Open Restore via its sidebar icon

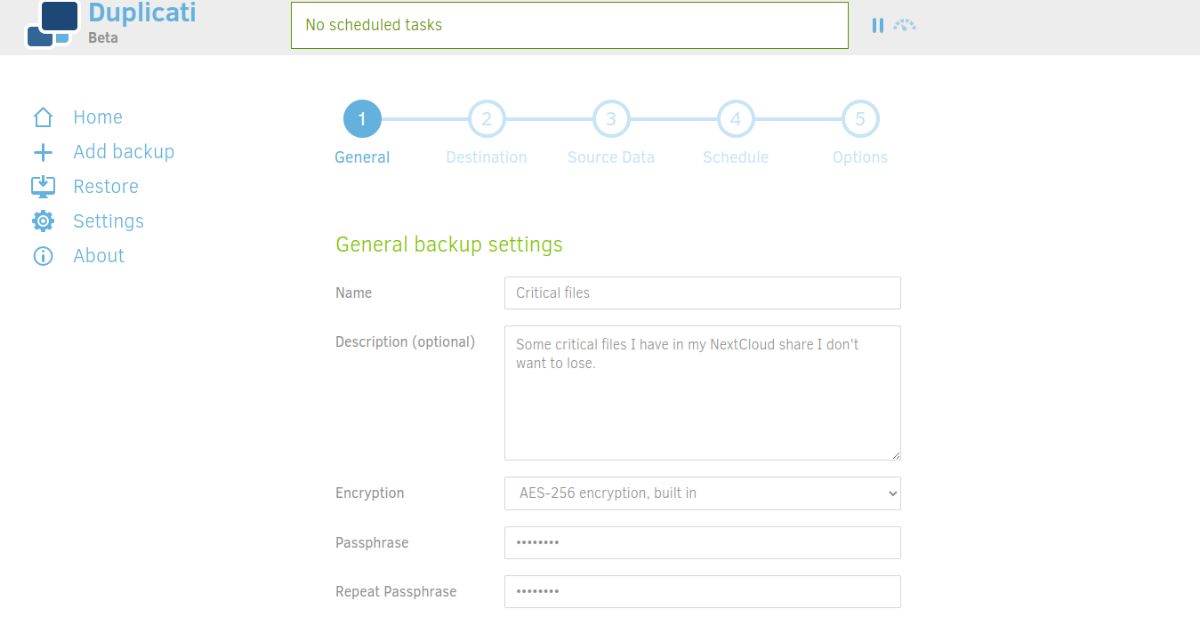(42, 186)
